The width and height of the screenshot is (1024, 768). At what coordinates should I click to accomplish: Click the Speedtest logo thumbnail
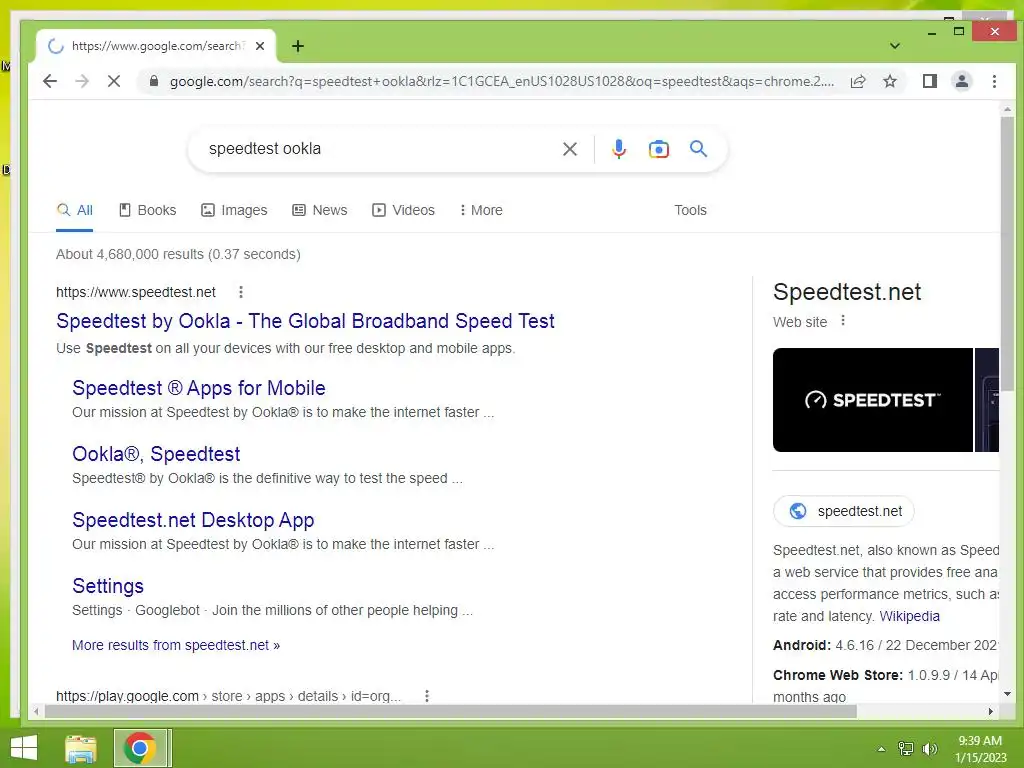coord(872,400)
